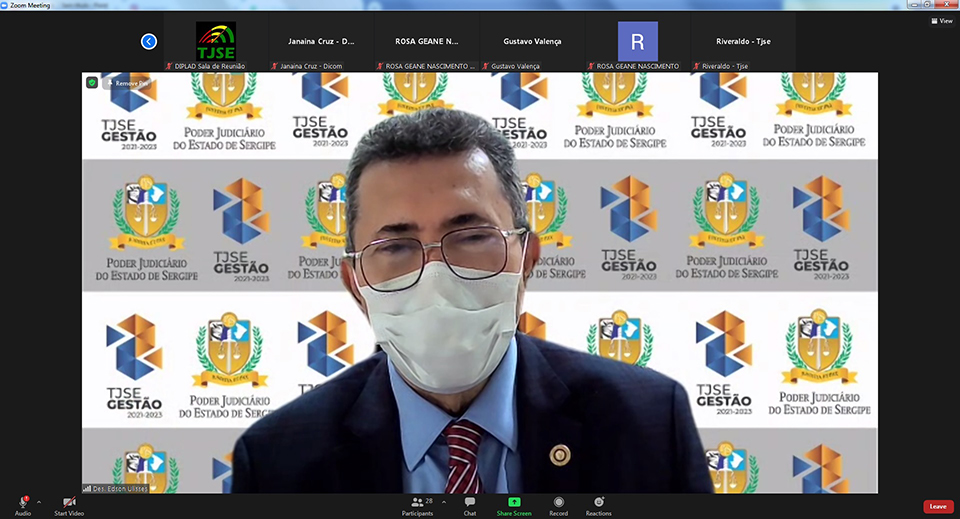The width and height of the screenshot is (960, 519).
Task: Expand audio options caret beside Audio
Action: click(x=39, y=502)
